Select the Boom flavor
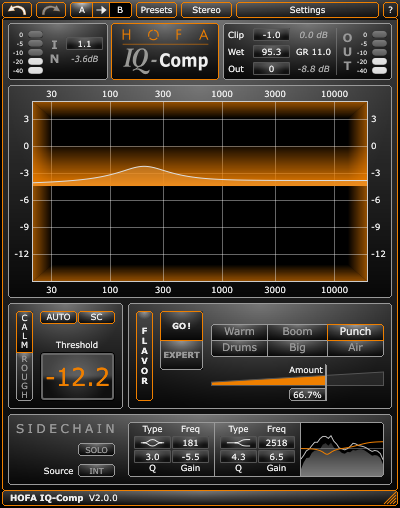Screen dimensions: 400x508 (297, 332)
